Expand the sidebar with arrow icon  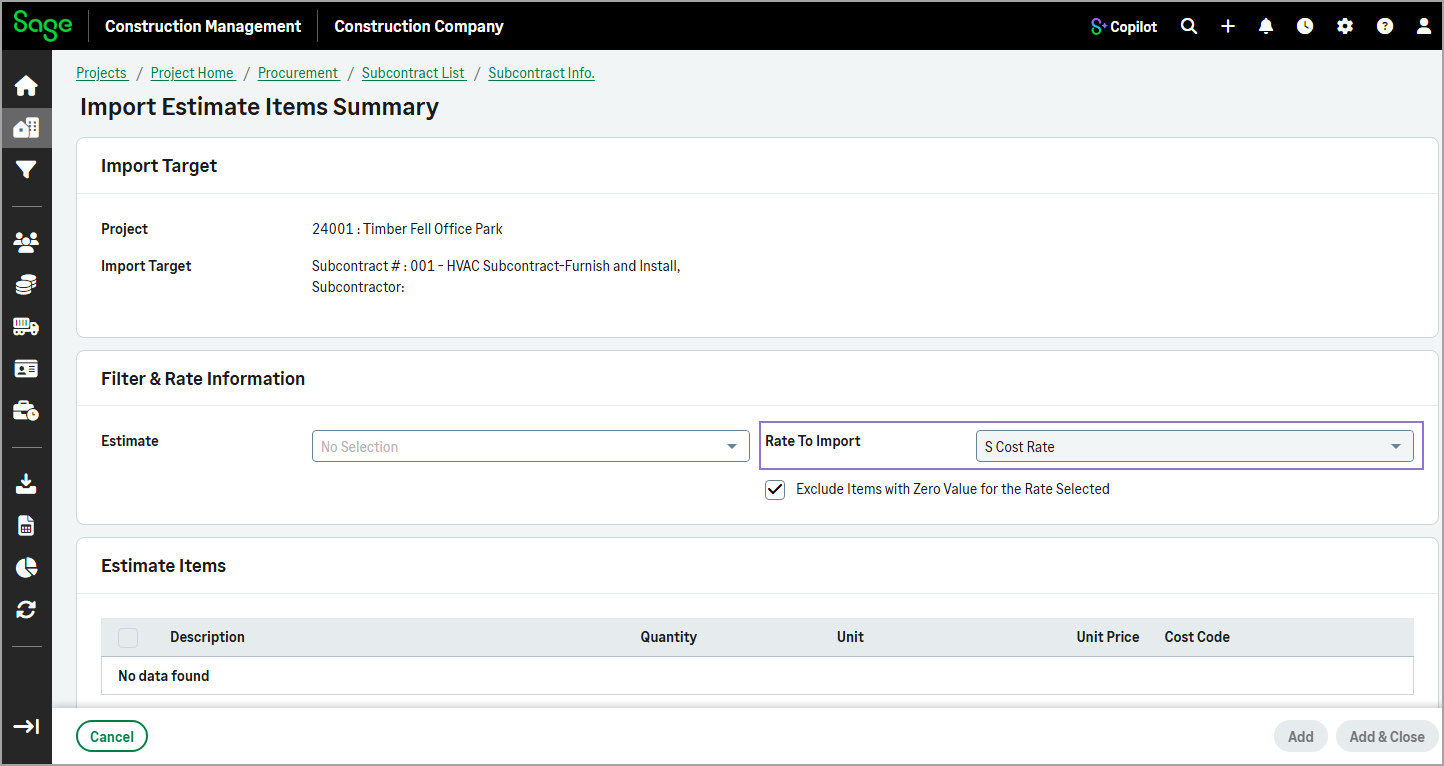[x=26, y=726]
